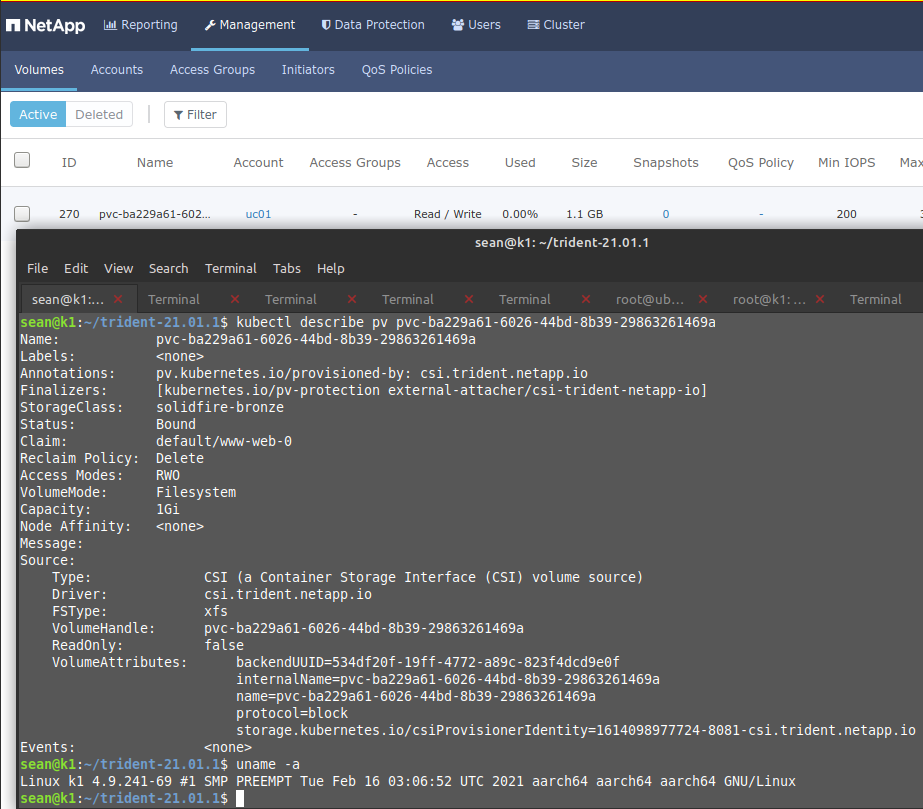Sort by Access Groups column header

355,163
